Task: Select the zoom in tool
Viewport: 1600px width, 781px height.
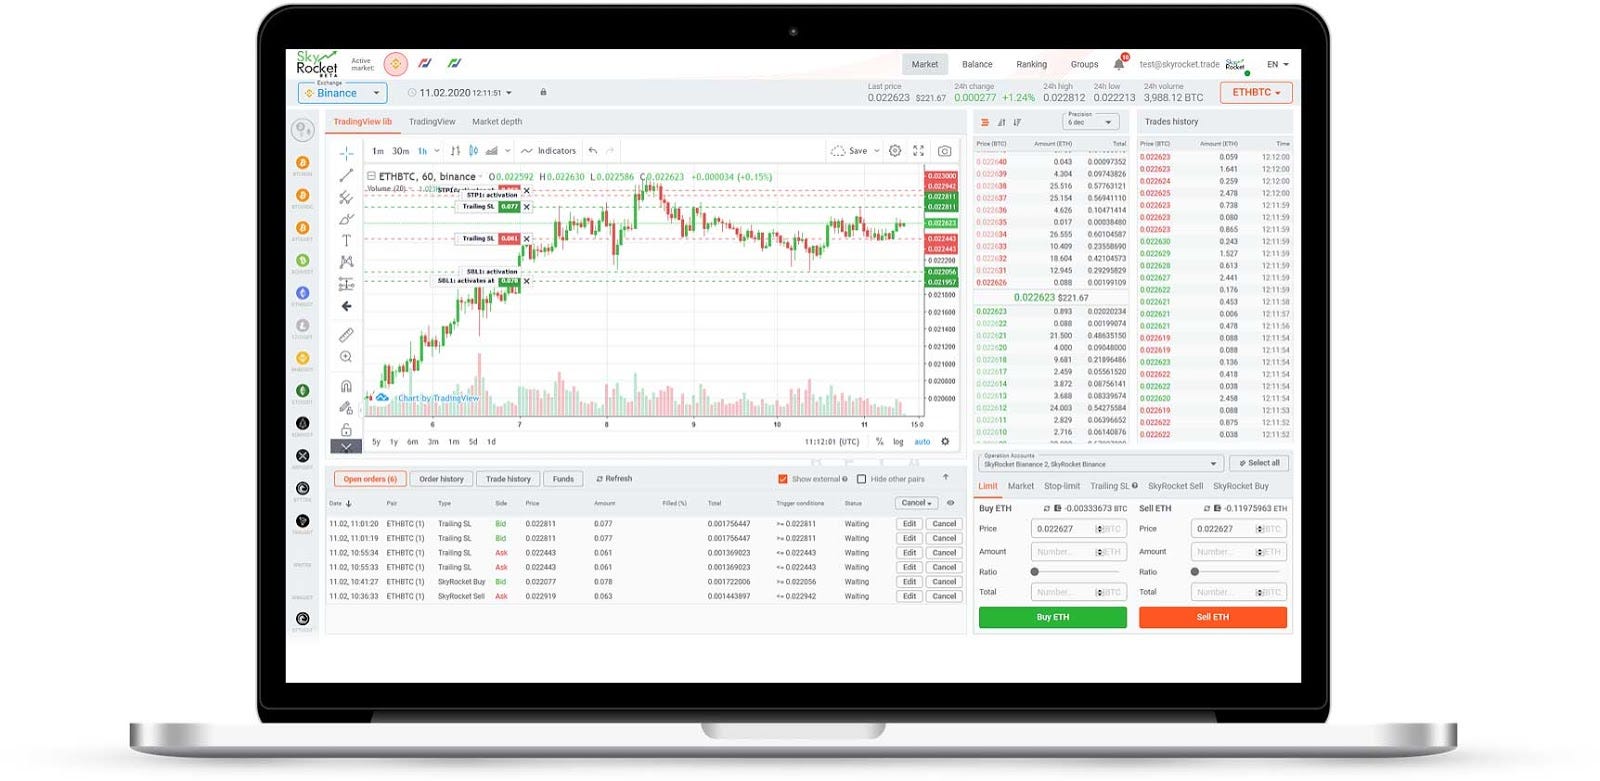Action: pyautogui.click(x=346, y=357)
